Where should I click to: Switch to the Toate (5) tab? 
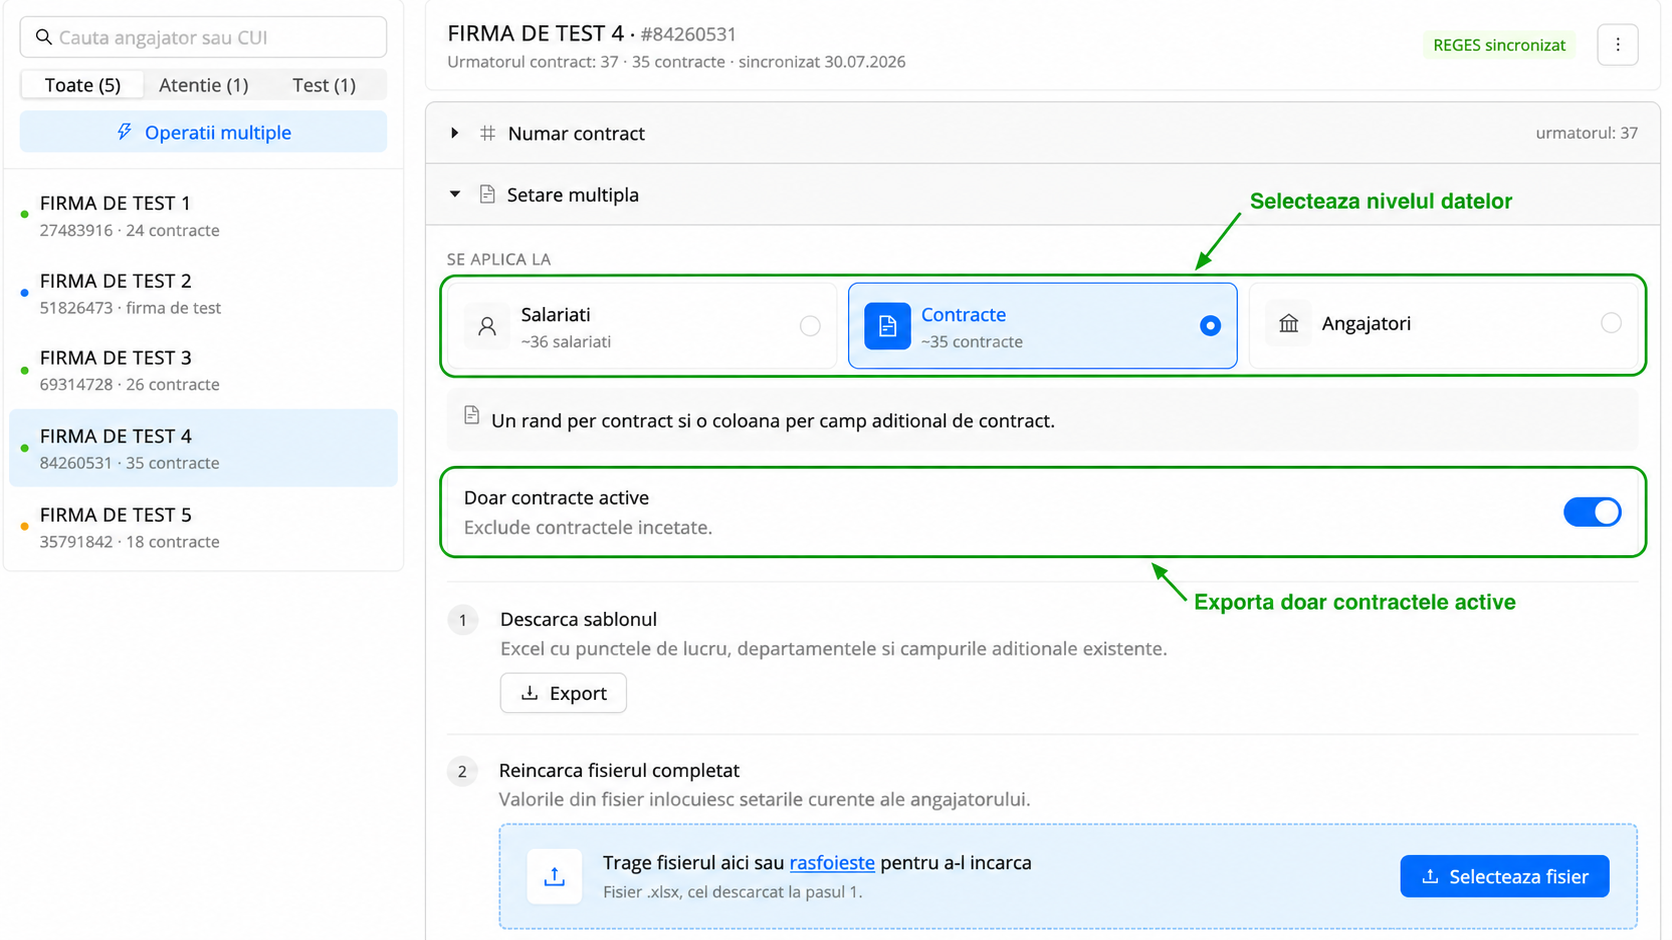click(83, 85)
